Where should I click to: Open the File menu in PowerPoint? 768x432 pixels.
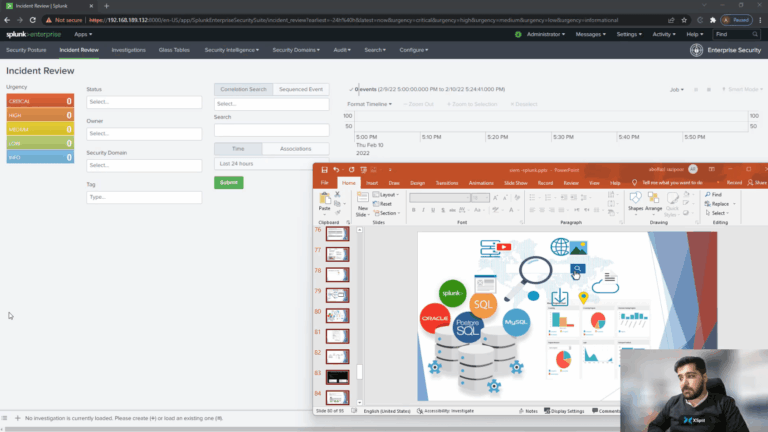pyautogui.click(x=324, y=183)
